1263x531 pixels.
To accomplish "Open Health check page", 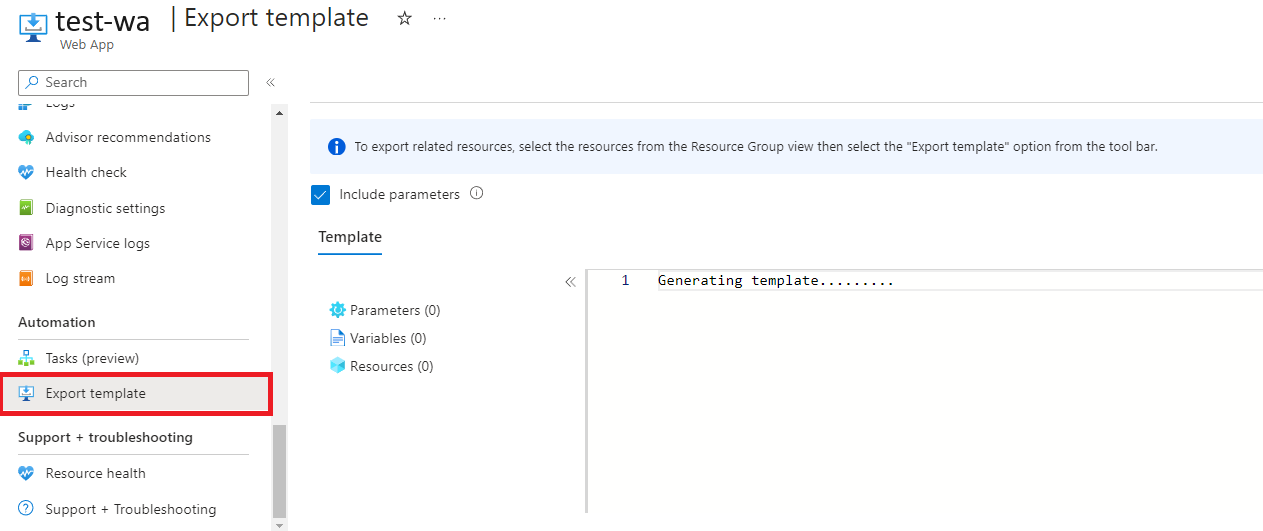I will pos(86,173).
